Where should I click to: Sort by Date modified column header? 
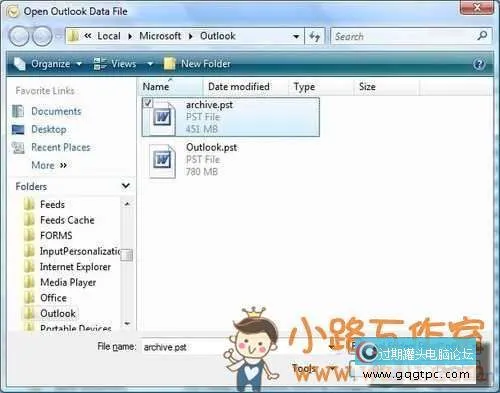[x=245, y=87]
